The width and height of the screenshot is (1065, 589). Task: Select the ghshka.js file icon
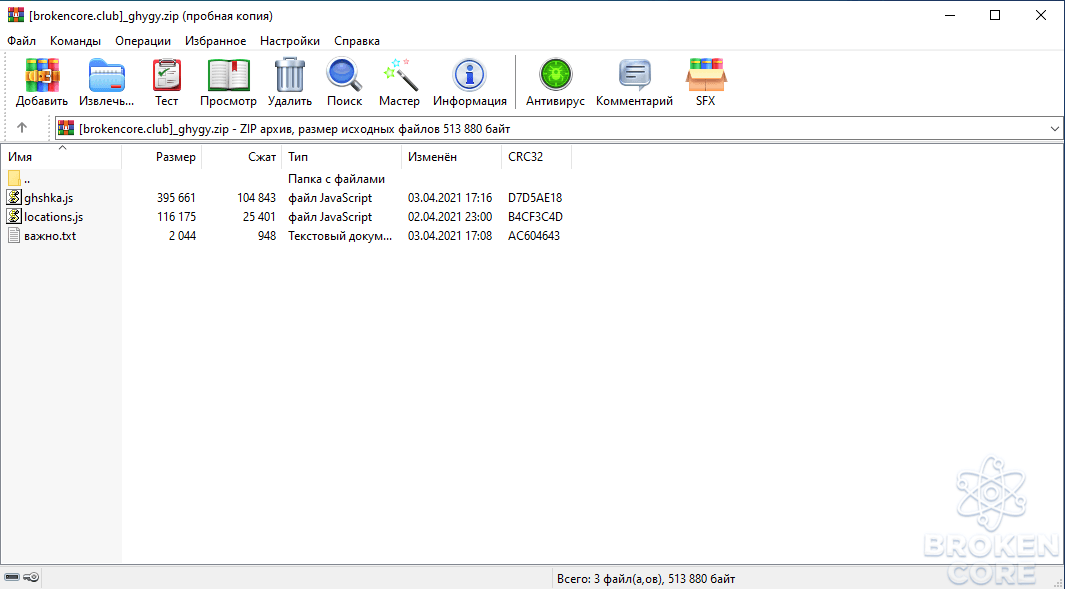coord(14,198)
